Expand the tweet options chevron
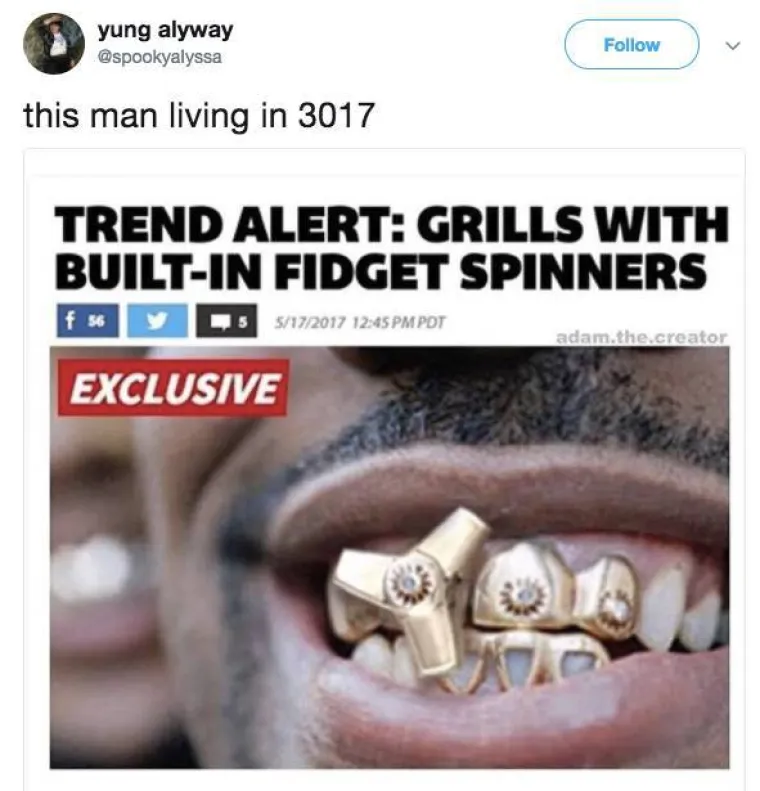 (733, 45)
